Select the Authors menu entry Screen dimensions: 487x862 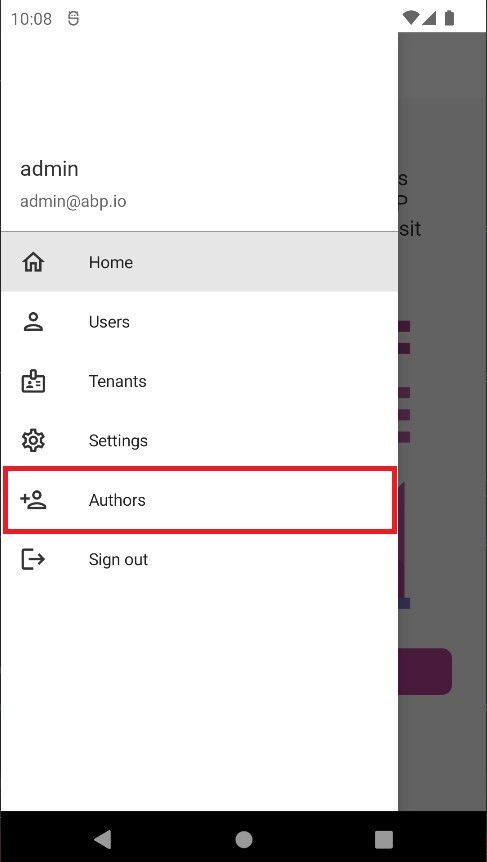(199, 500)
